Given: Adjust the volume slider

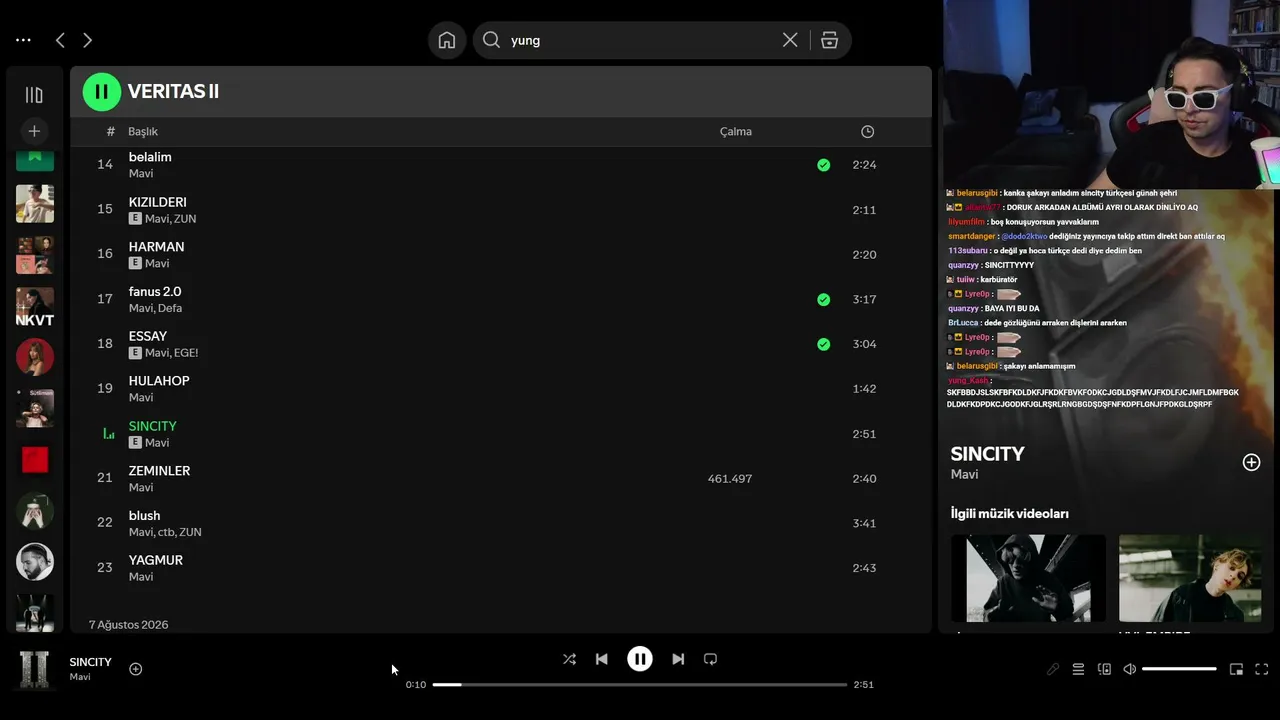Looking at the screenshot, I should (x=1179, y=669).
